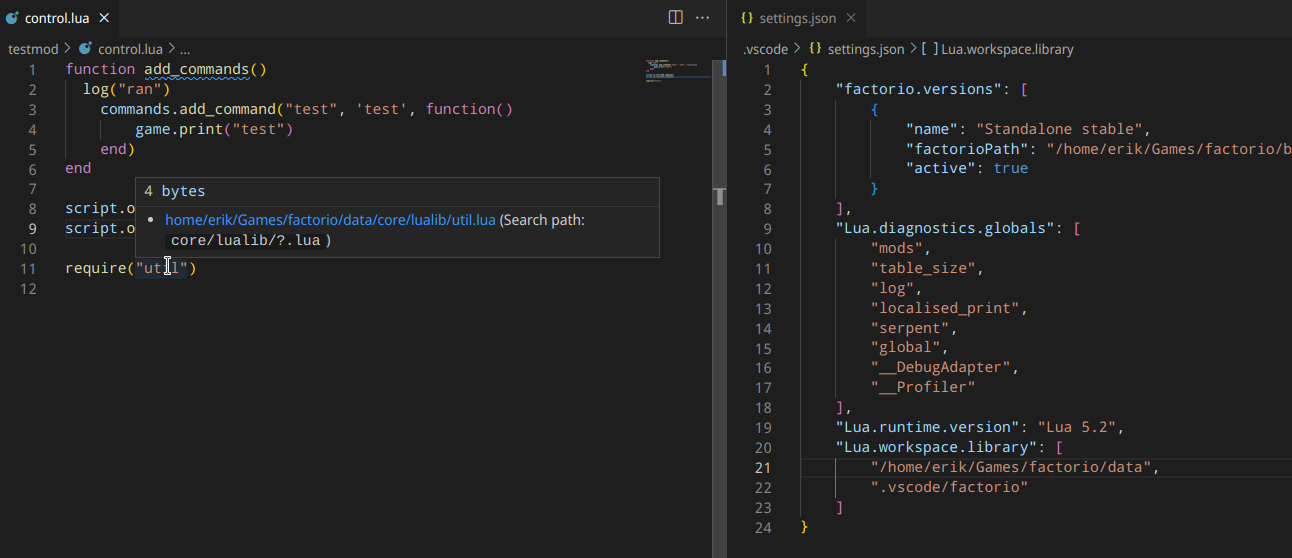
Task: Click the ".vscode/factorio" library entry
Action: pos(949,487)
